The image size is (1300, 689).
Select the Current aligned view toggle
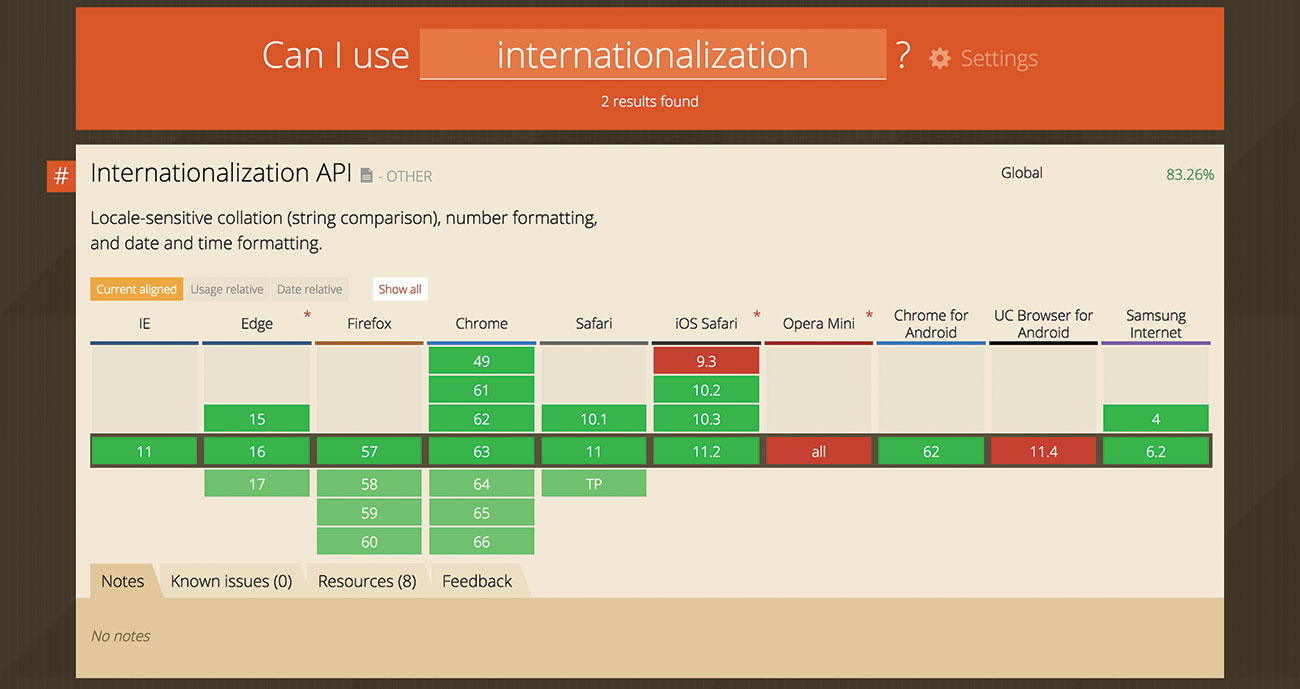[136, 288]
